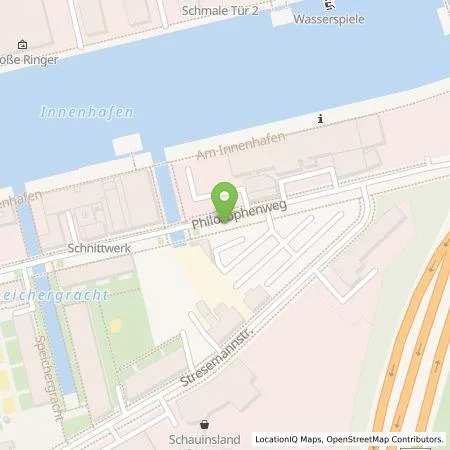
Task: Click the museum icon above Große Ringer
Action: point(22,44)
